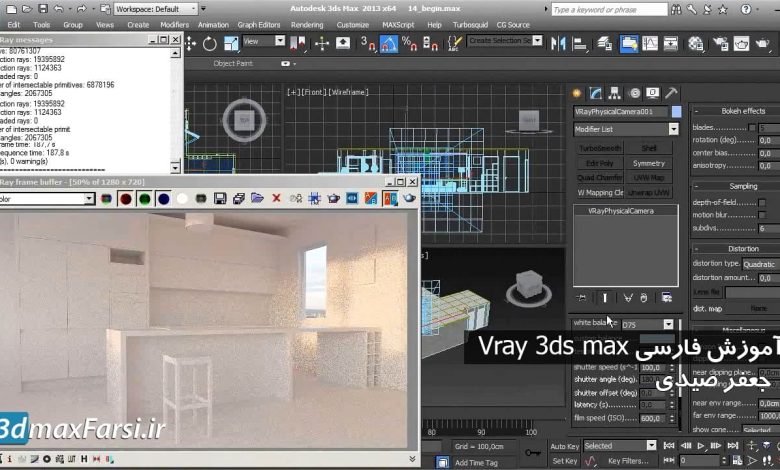Viewport: 780px width, 470px height.
Task: Open the distortion type Quadratic dropdown
Action: [761, 264]
